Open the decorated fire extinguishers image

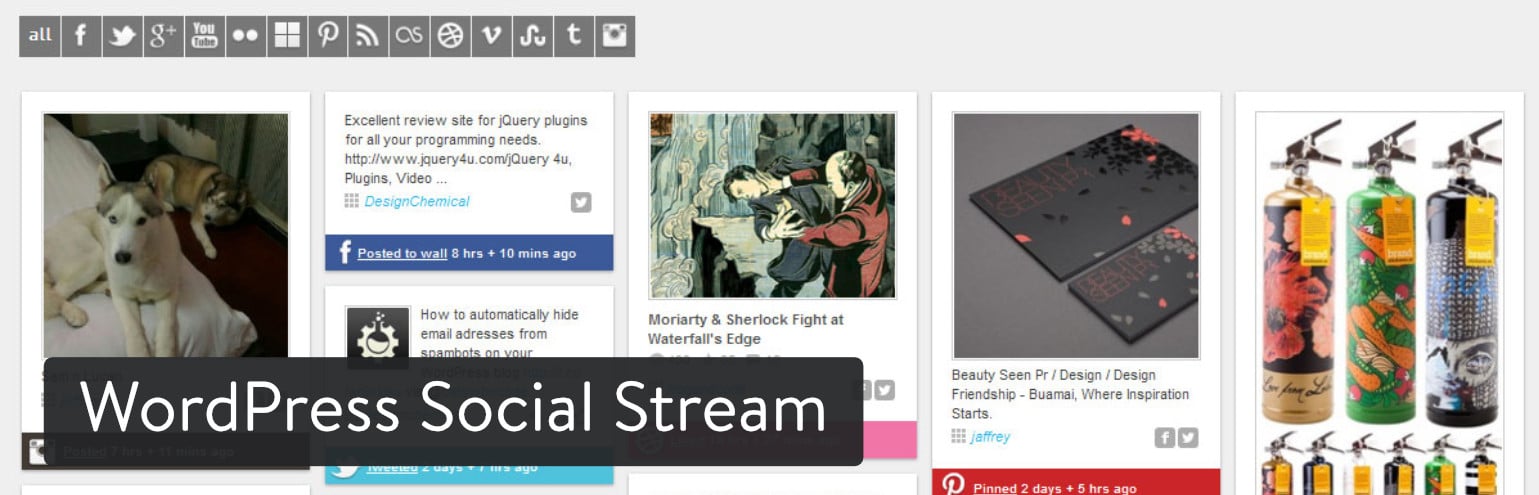click(1380, 303)
